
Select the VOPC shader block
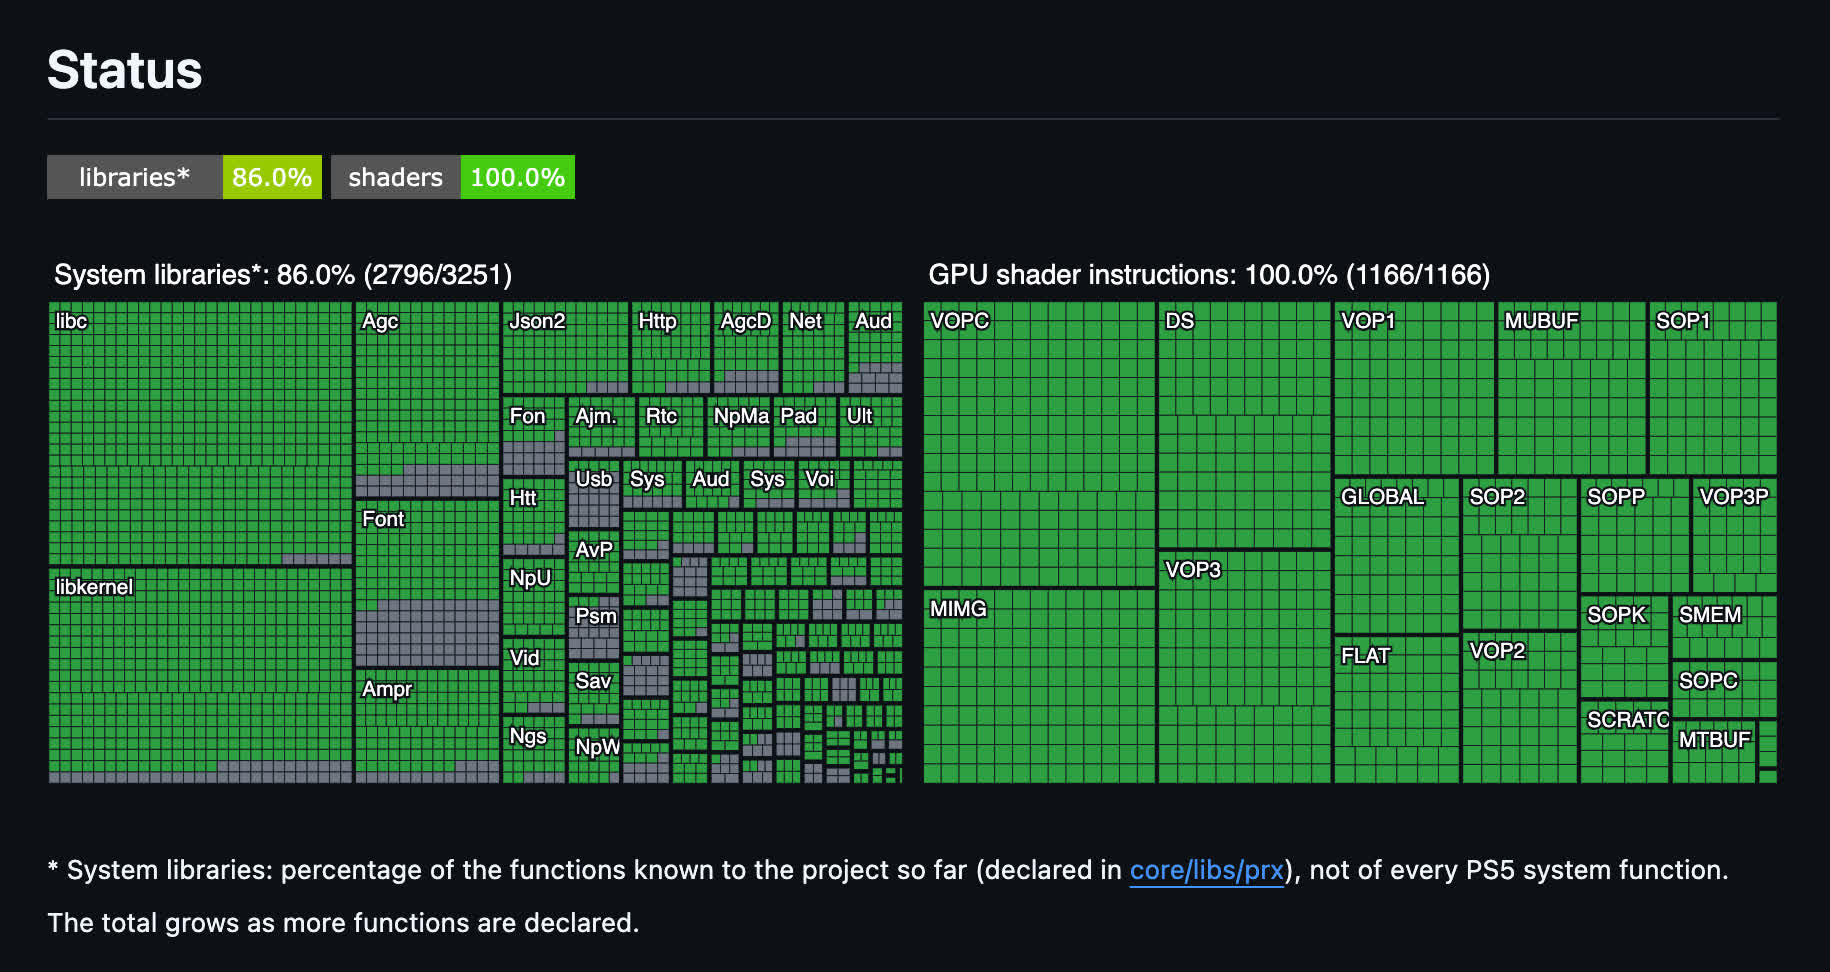coord(1039,444)
